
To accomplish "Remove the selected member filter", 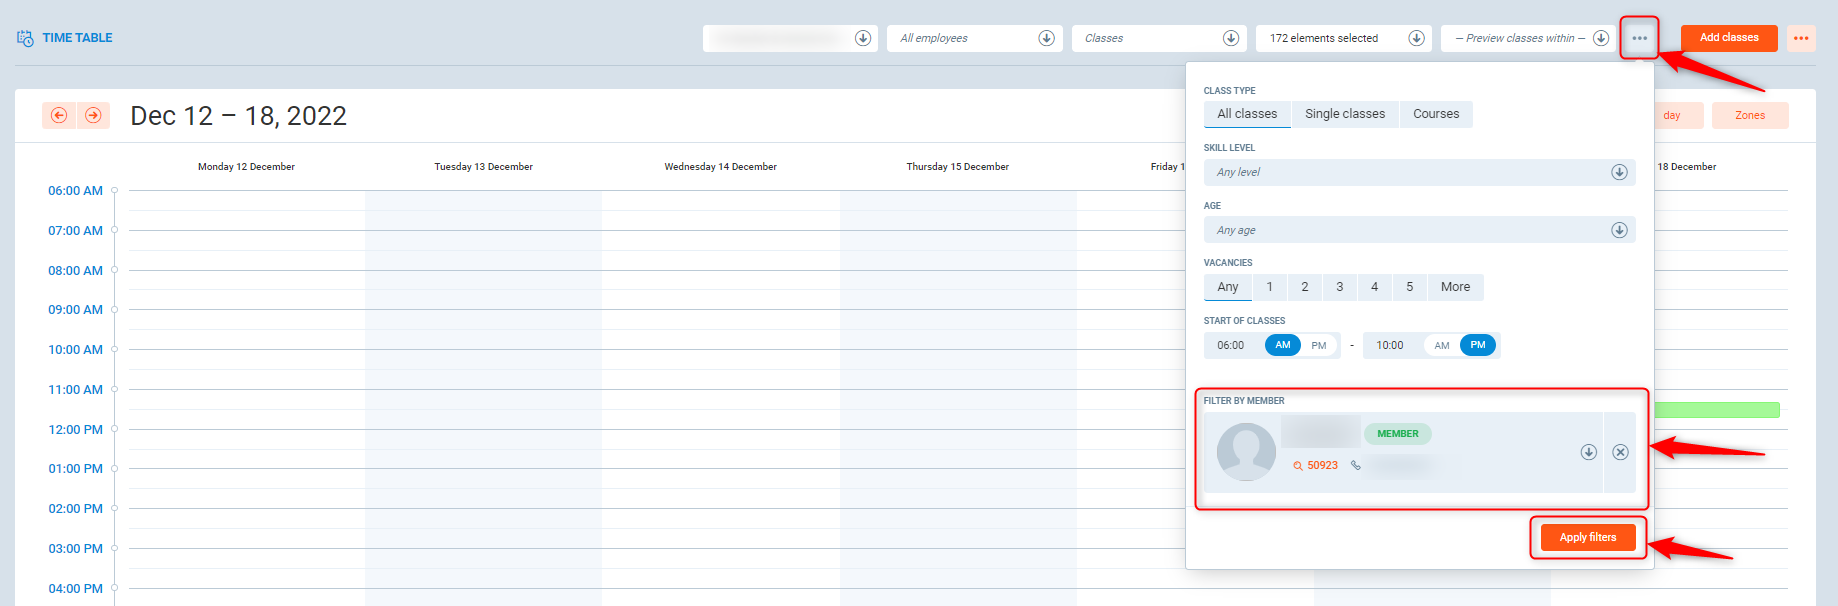I will (1620, 452).
